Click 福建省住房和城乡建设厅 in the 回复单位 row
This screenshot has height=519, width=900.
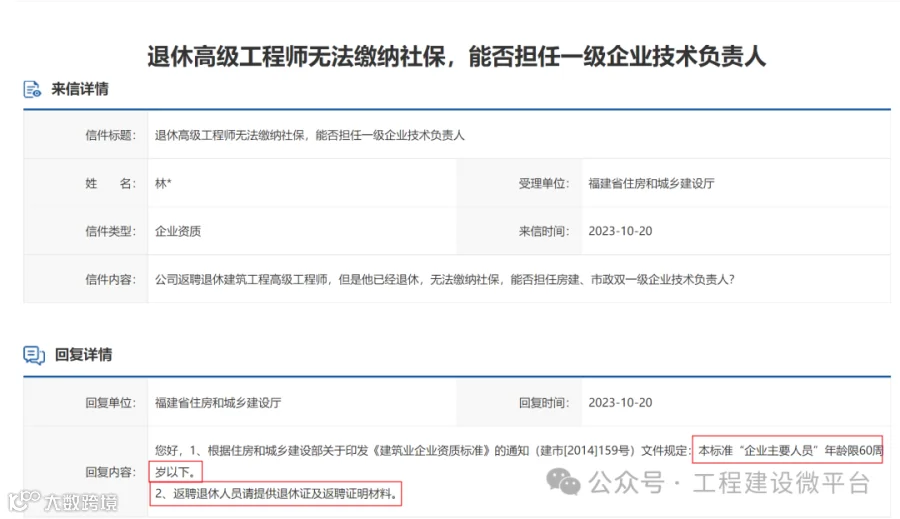point(218,403)
